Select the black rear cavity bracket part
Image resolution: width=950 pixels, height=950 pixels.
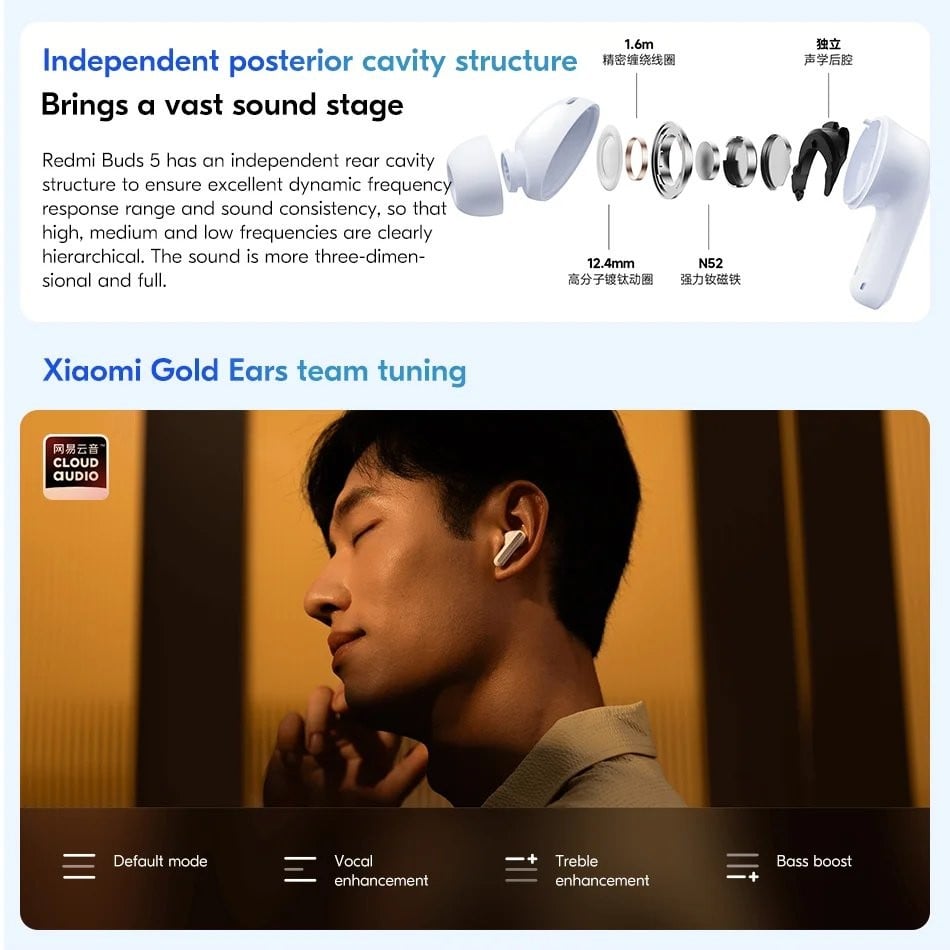(819, 161)
